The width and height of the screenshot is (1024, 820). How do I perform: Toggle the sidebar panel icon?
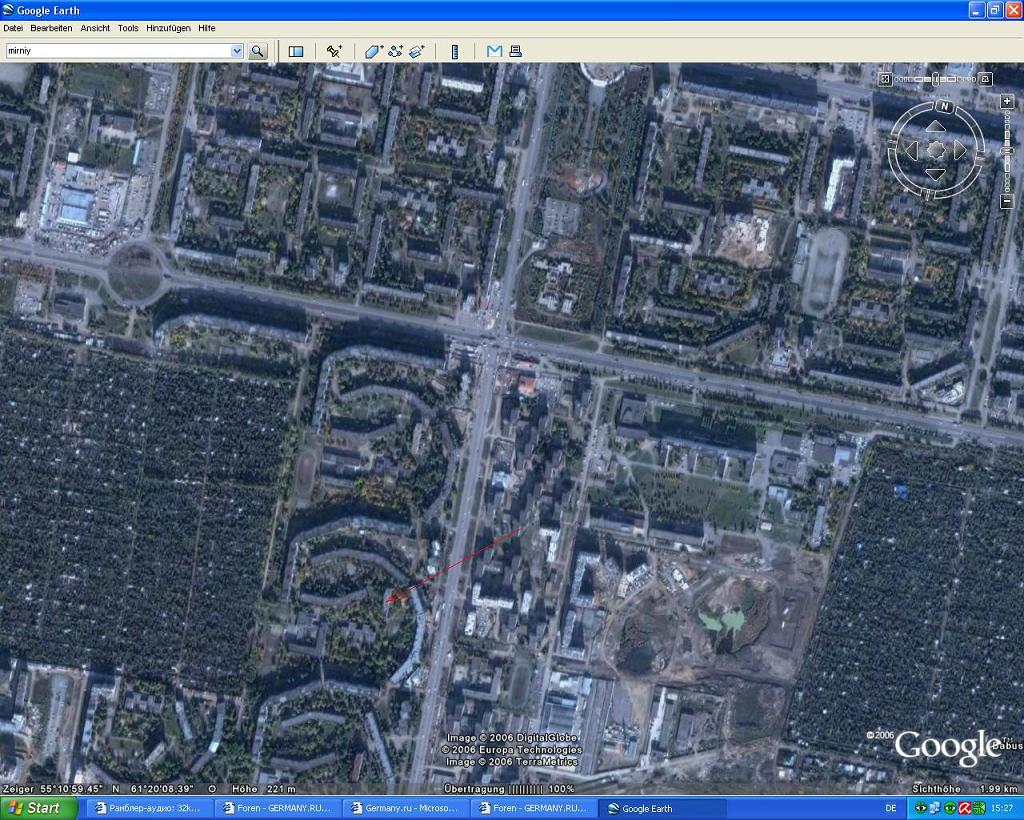(x=296, y=51)
